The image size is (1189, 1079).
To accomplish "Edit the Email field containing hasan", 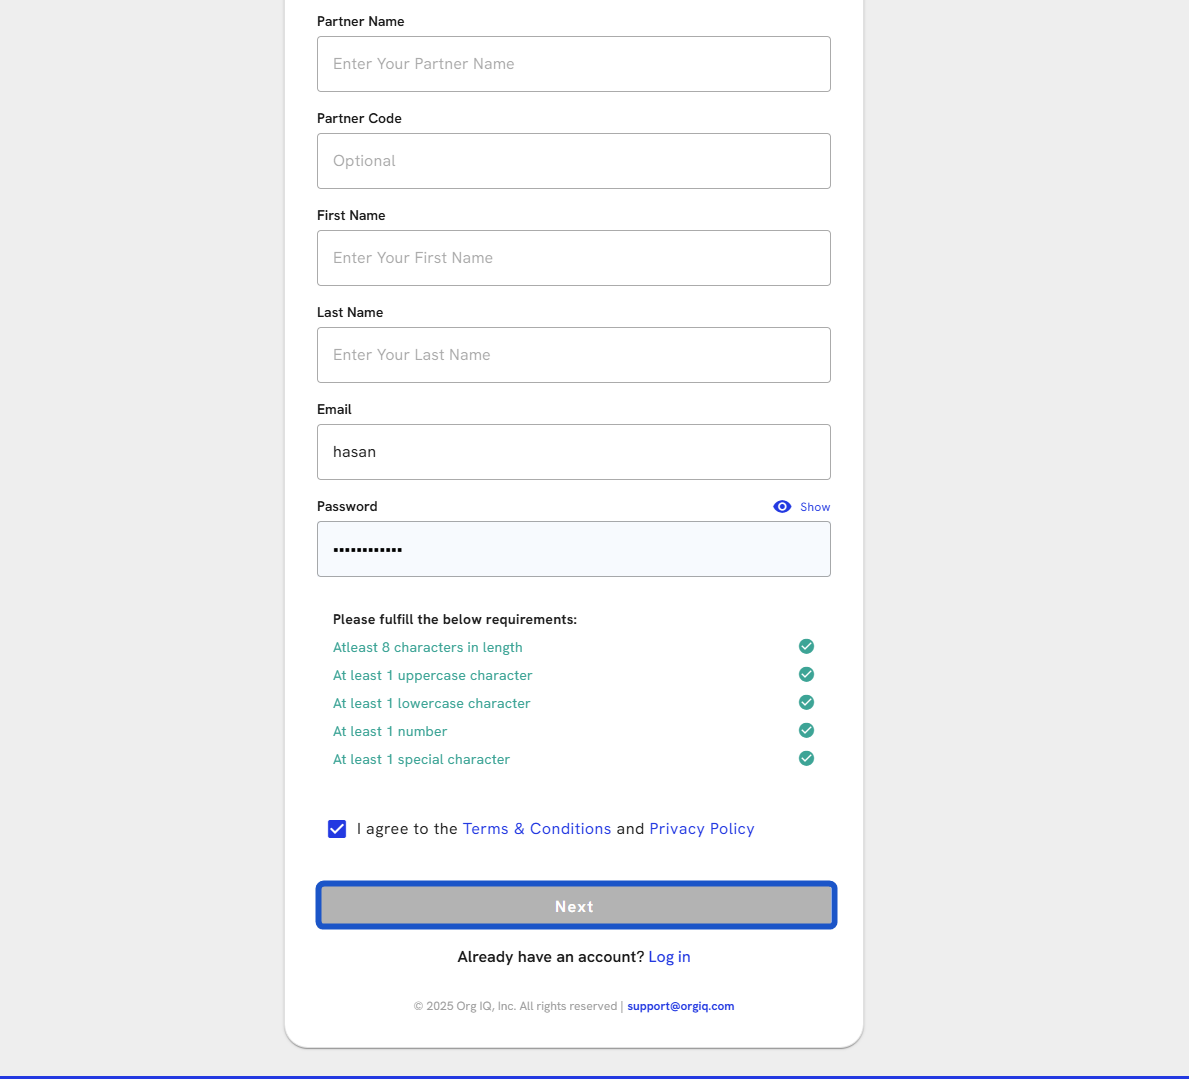I will point(573,452).
